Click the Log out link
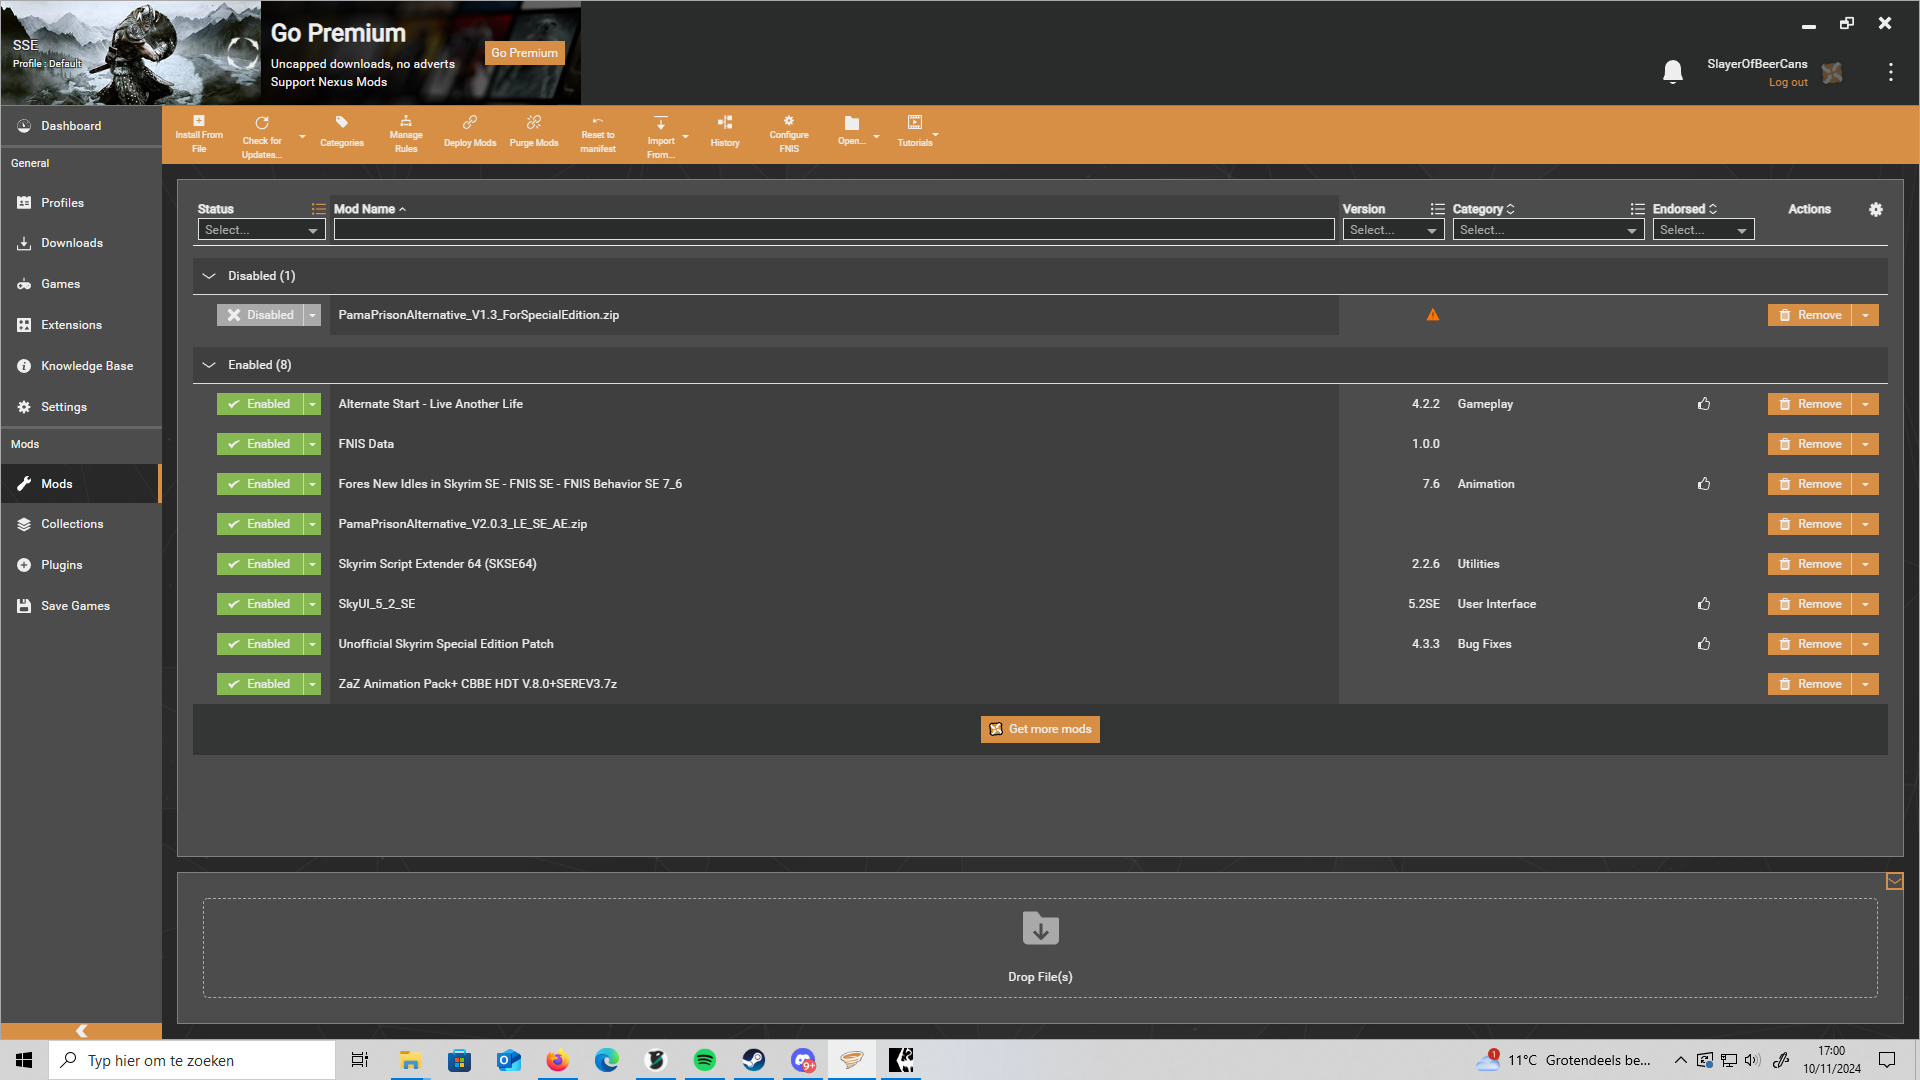Viewport: 1920px width, 1080px height. click(x=1787, y=83)
